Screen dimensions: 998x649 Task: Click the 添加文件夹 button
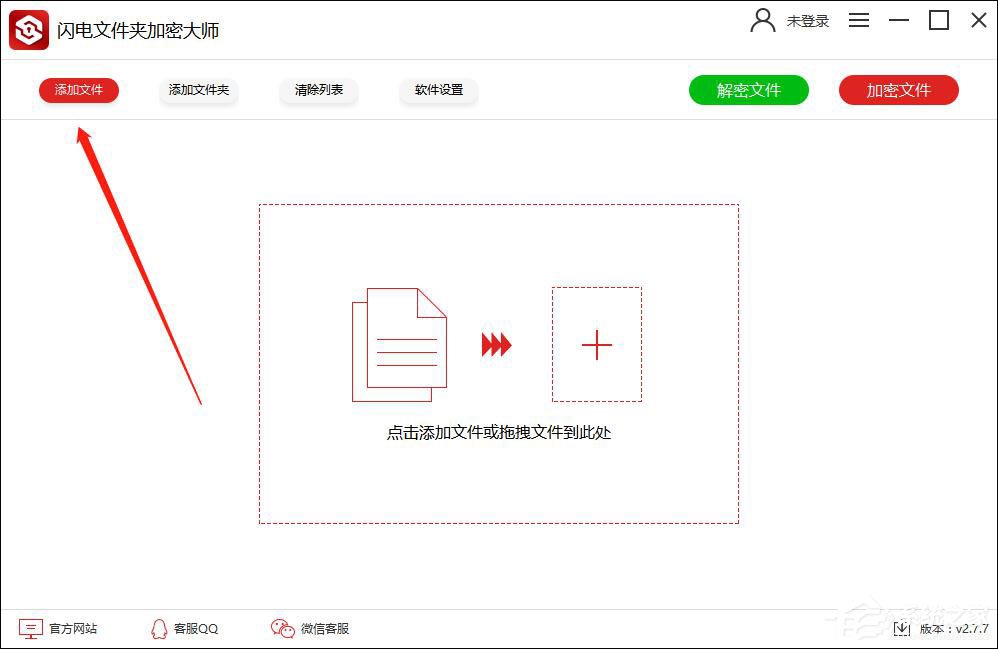[x=198, y=90]
